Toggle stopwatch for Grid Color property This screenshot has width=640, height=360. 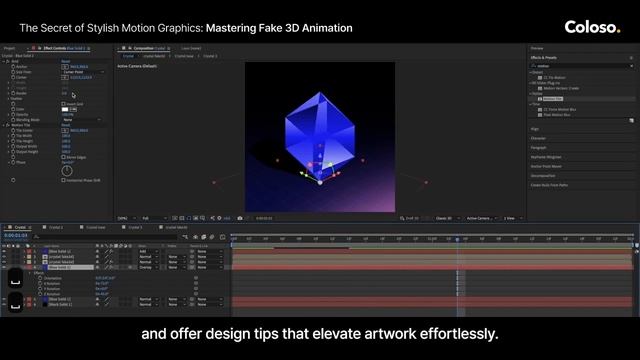coord(13,109)
